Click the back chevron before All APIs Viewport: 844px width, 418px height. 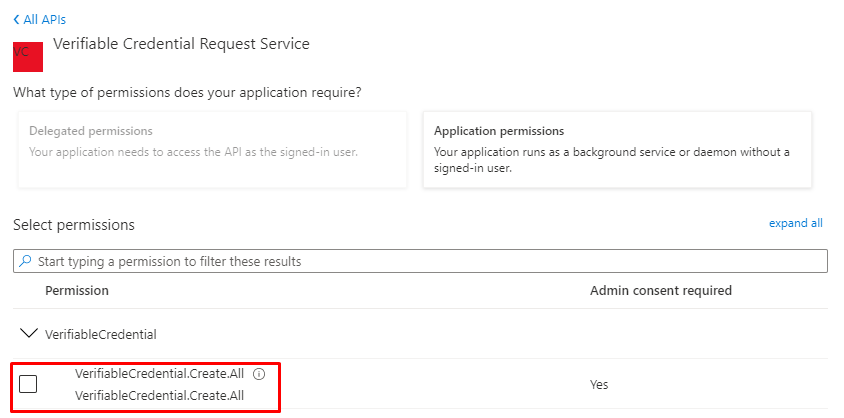(16, 20)
